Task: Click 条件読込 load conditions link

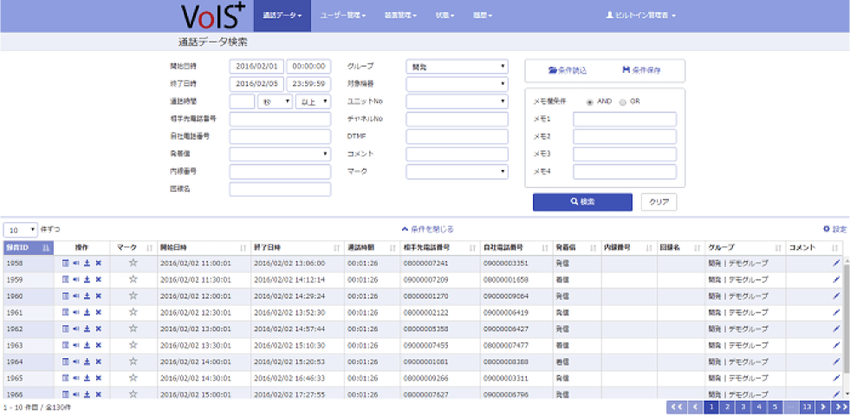Action: click(567, 70)
